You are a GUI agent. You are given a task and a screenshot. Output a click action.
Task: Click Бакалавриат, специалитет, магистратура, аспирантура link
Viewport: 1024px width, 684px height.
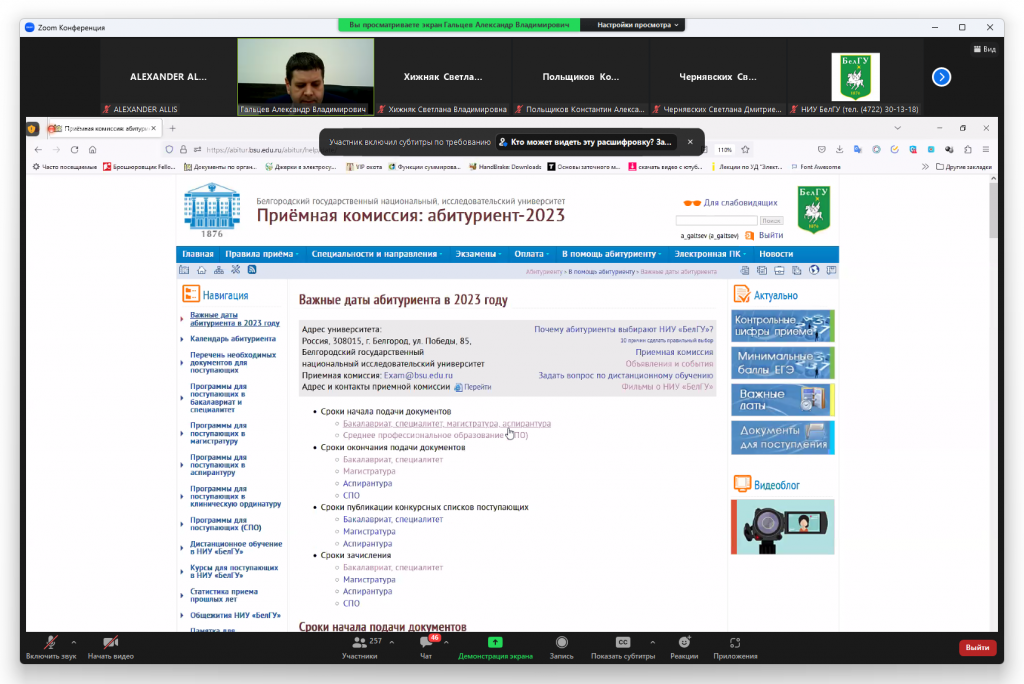(447, 423)
